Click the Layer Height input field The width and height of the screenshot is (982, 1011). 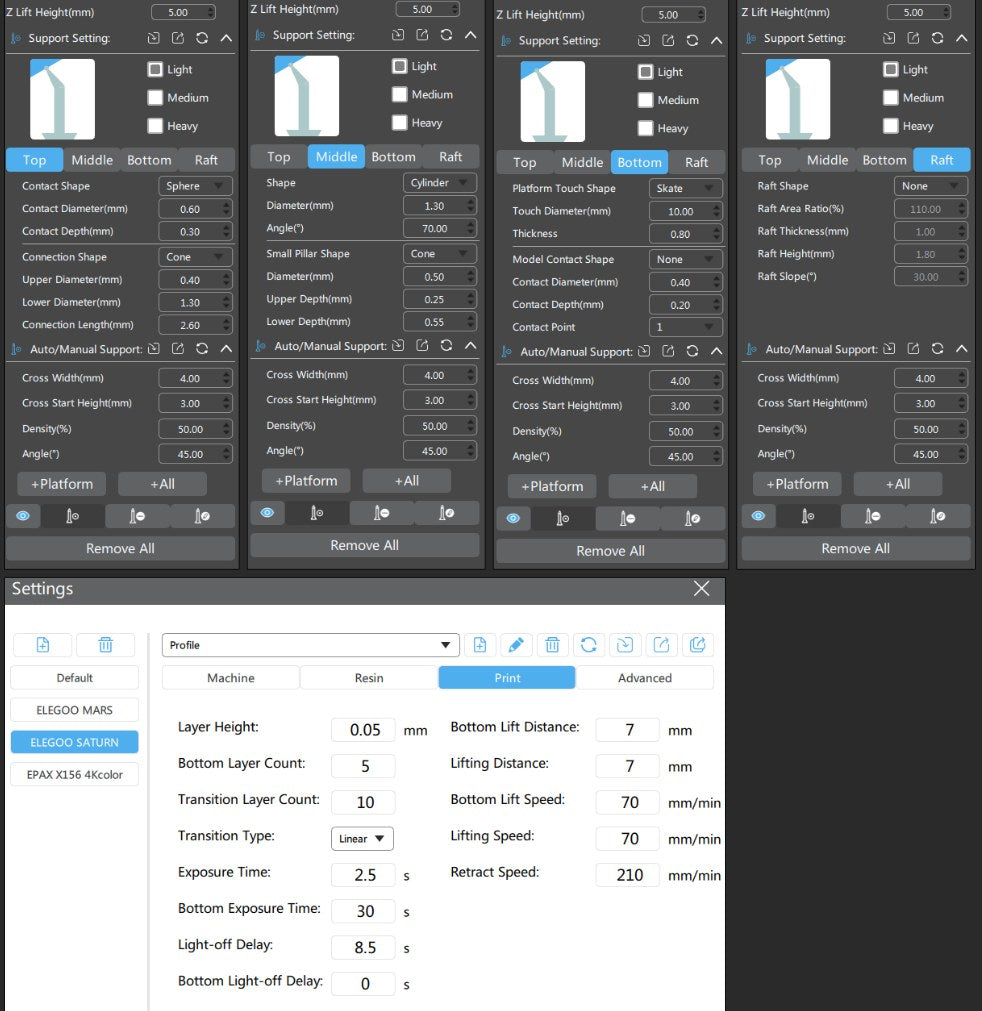(x=363, y=730)
